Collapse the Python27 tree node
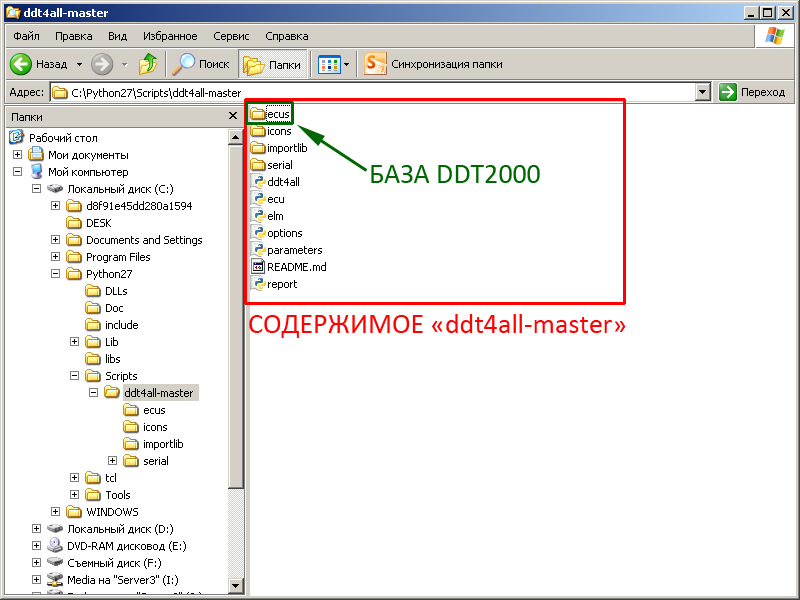800x600 pixels. 55,273
